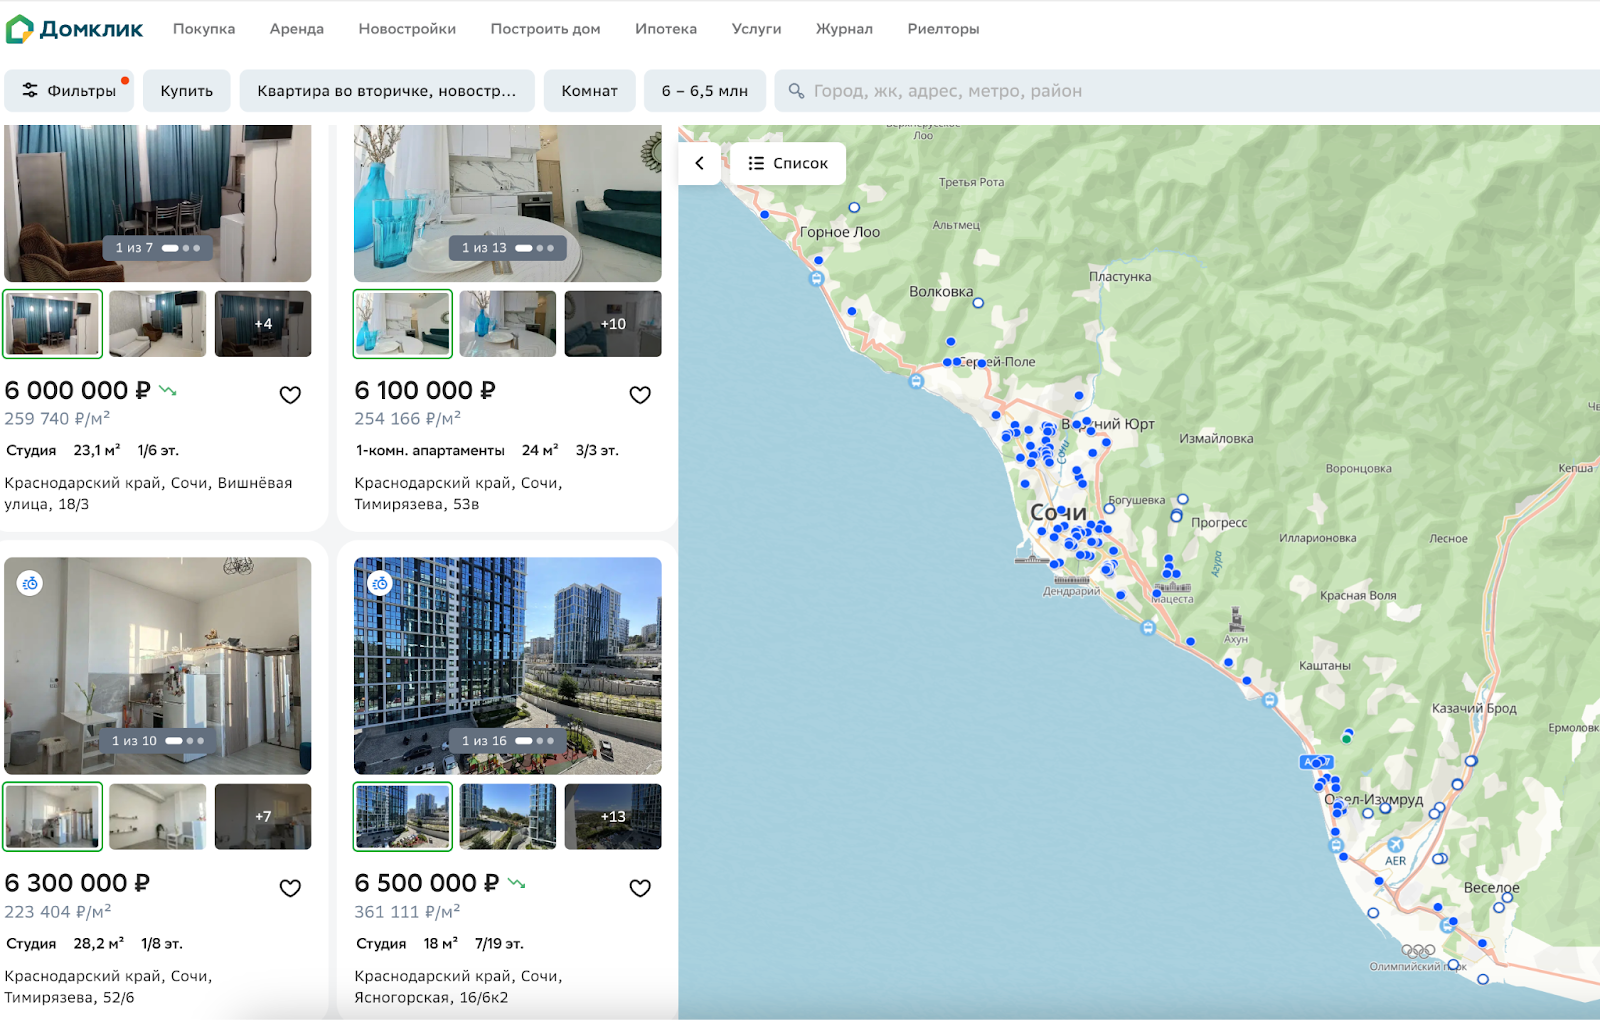The image size is (1600, 1020).
Task: Open the Купить deal type dropdown
Action: point(187,91)
